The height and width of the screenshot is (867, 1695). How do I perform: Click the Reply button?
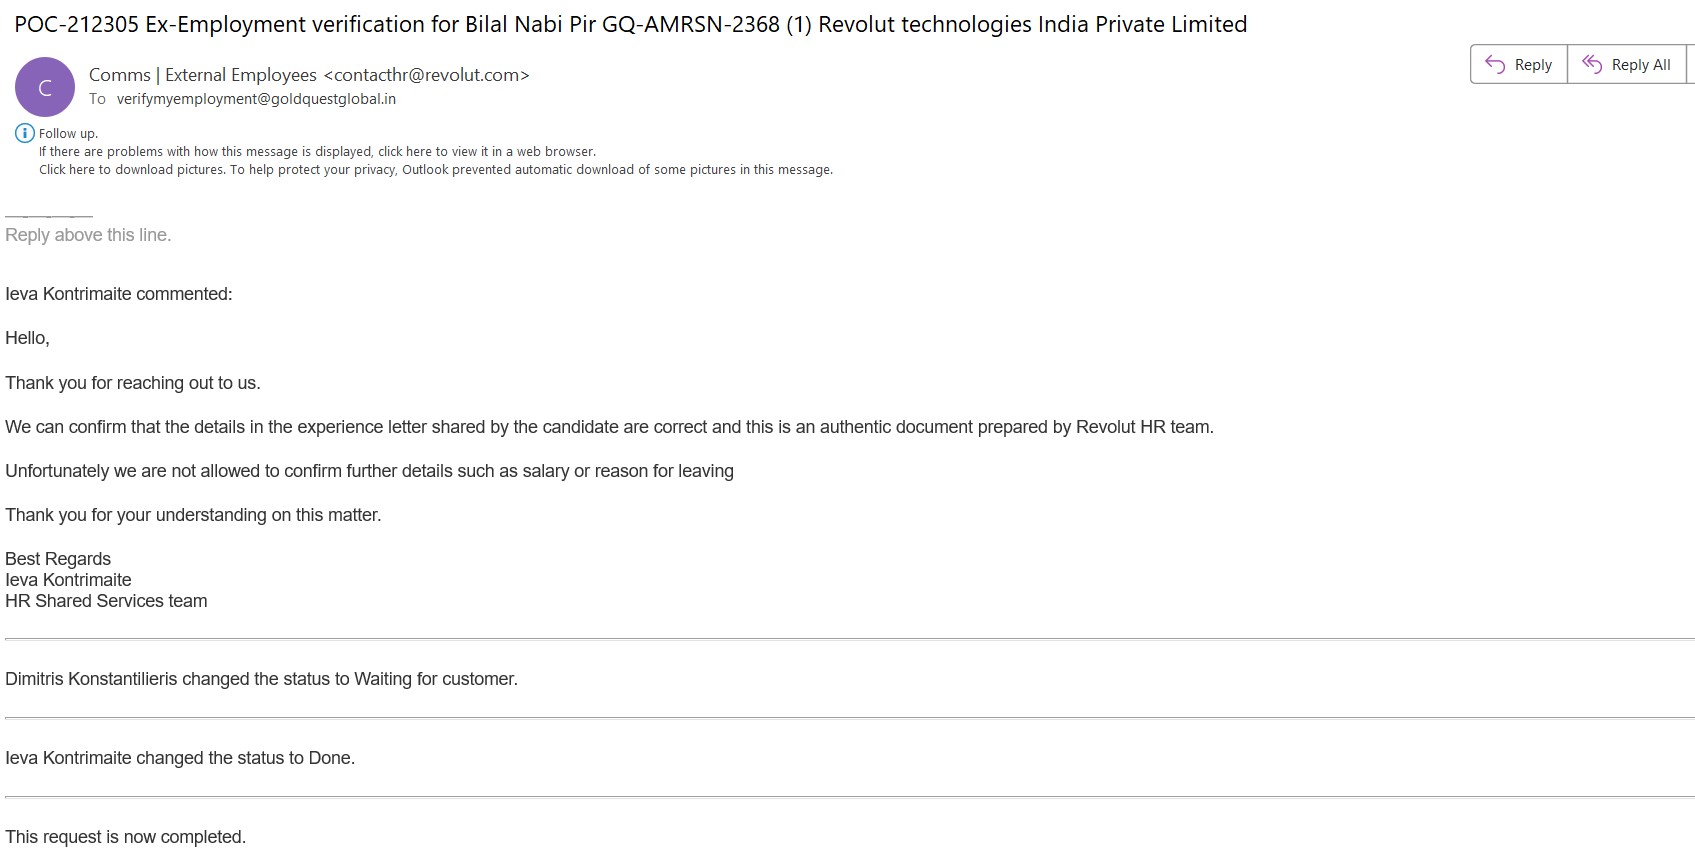tap(1518, 65)
